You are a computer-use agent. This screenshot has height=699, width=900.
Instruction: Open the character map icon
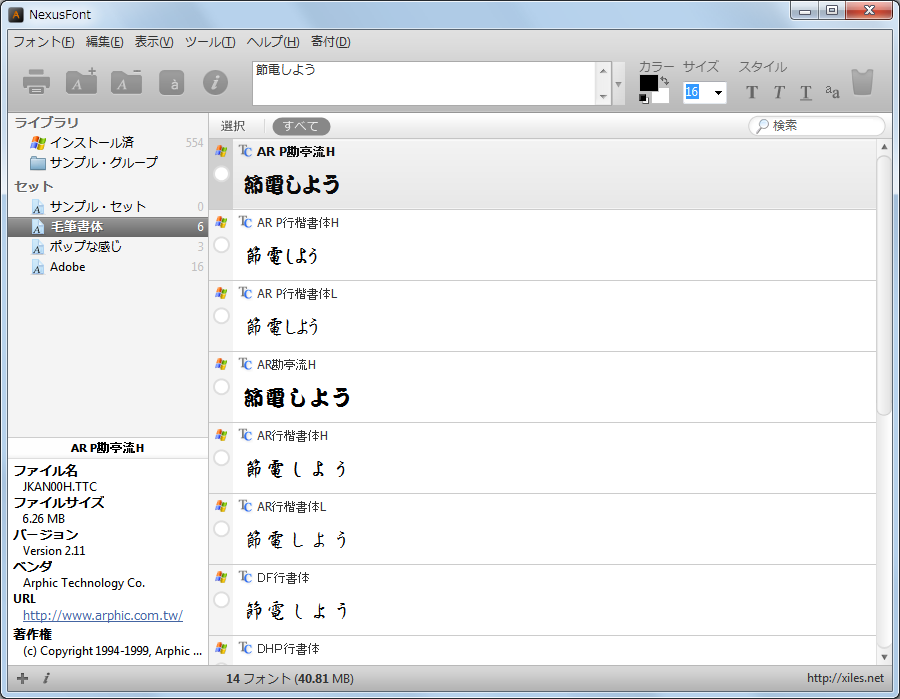coord(171,83)
